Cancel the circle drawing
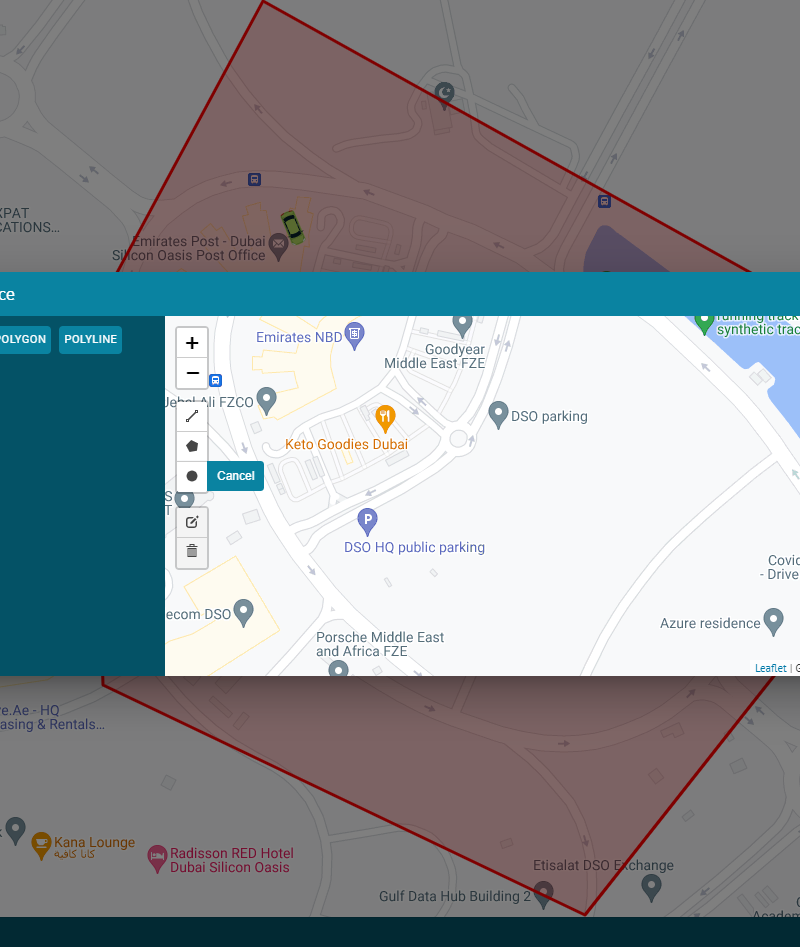800x947 pixels. coord(235,476)
